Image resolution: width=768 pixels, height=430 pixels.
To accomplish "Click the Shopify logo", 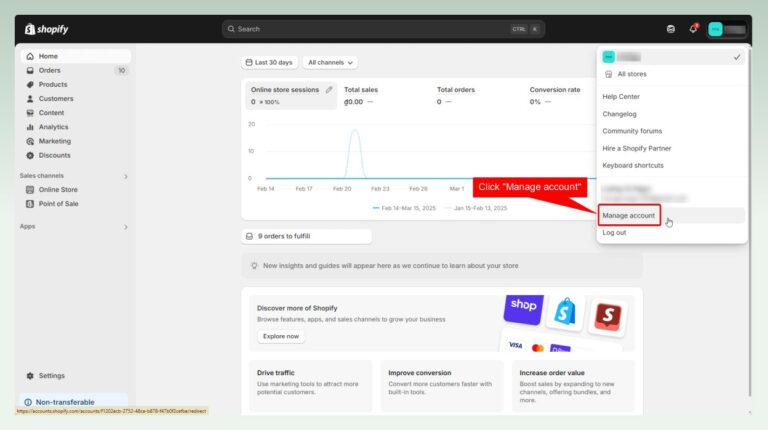I will (x=47, y=29).
